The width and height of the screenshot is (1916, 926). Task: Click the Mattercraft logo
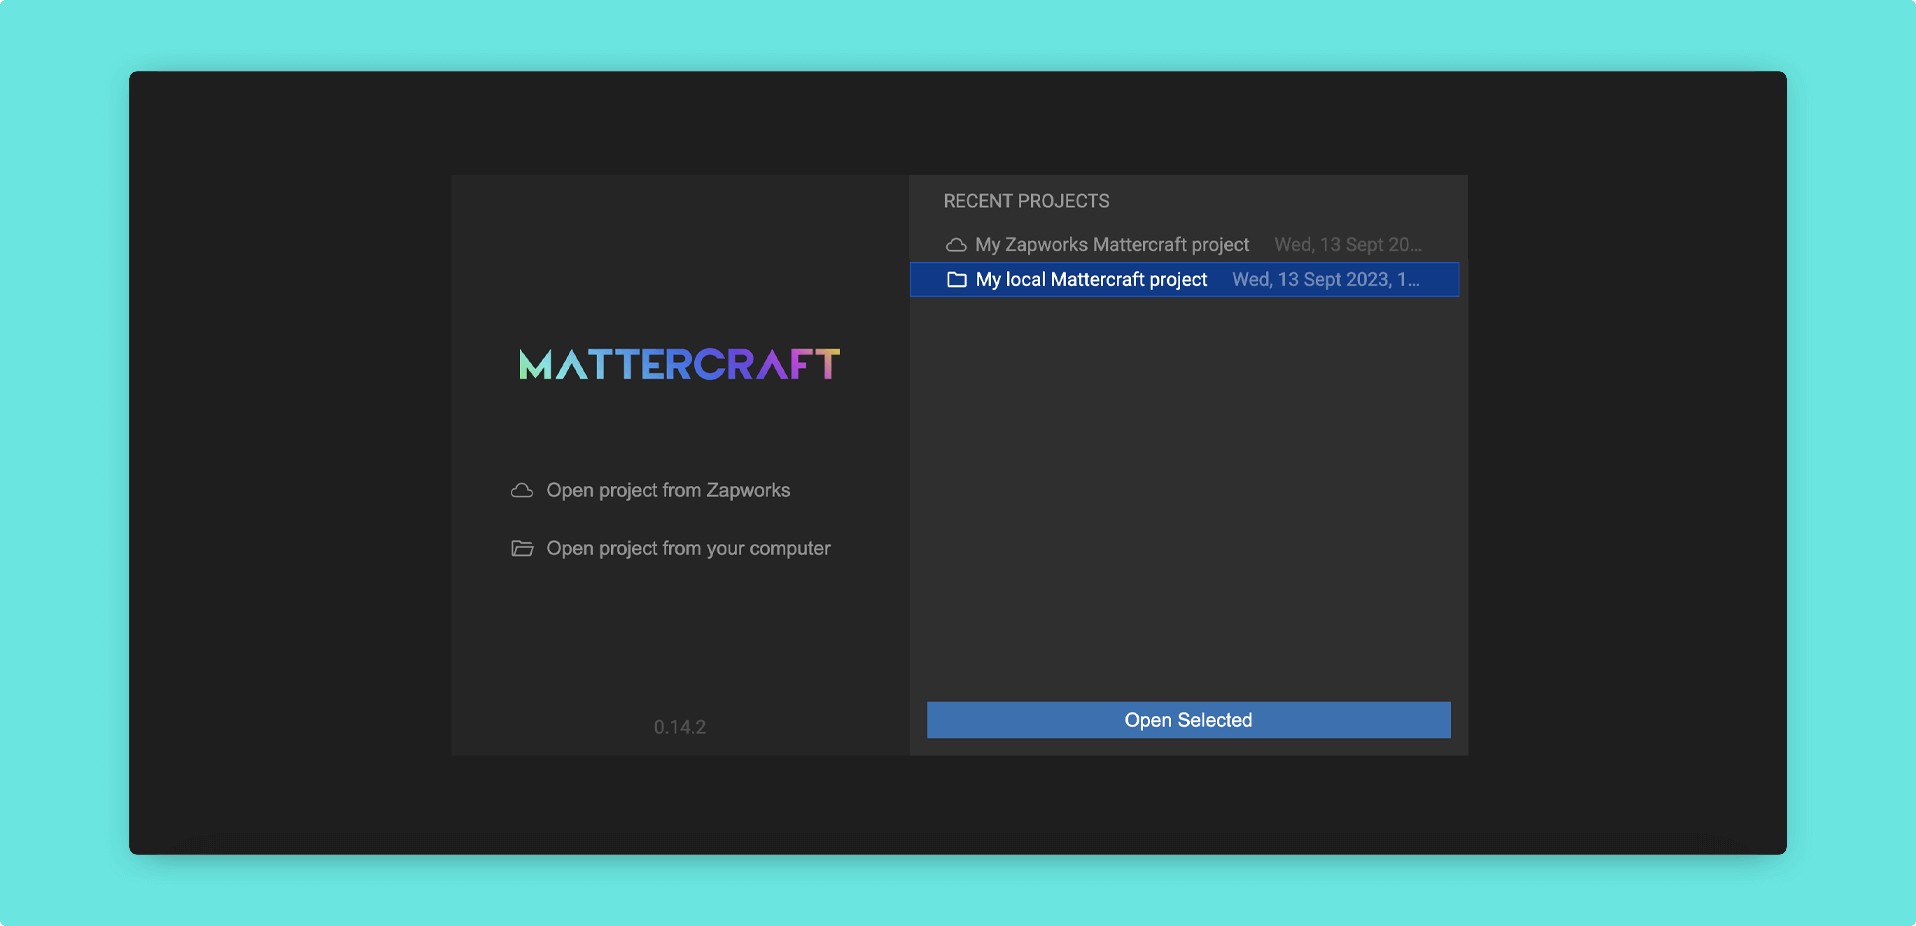point(680,364)
